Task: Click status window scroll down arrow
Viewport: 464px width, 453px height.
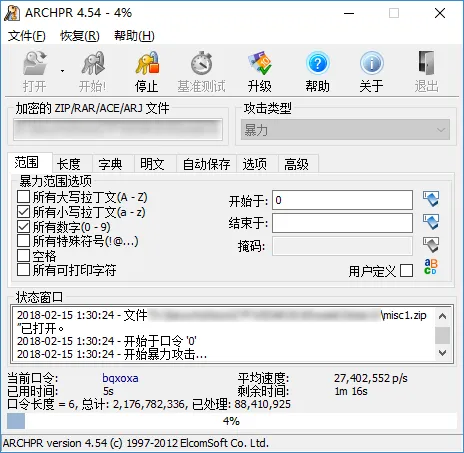Action: (x=442, y=352)
